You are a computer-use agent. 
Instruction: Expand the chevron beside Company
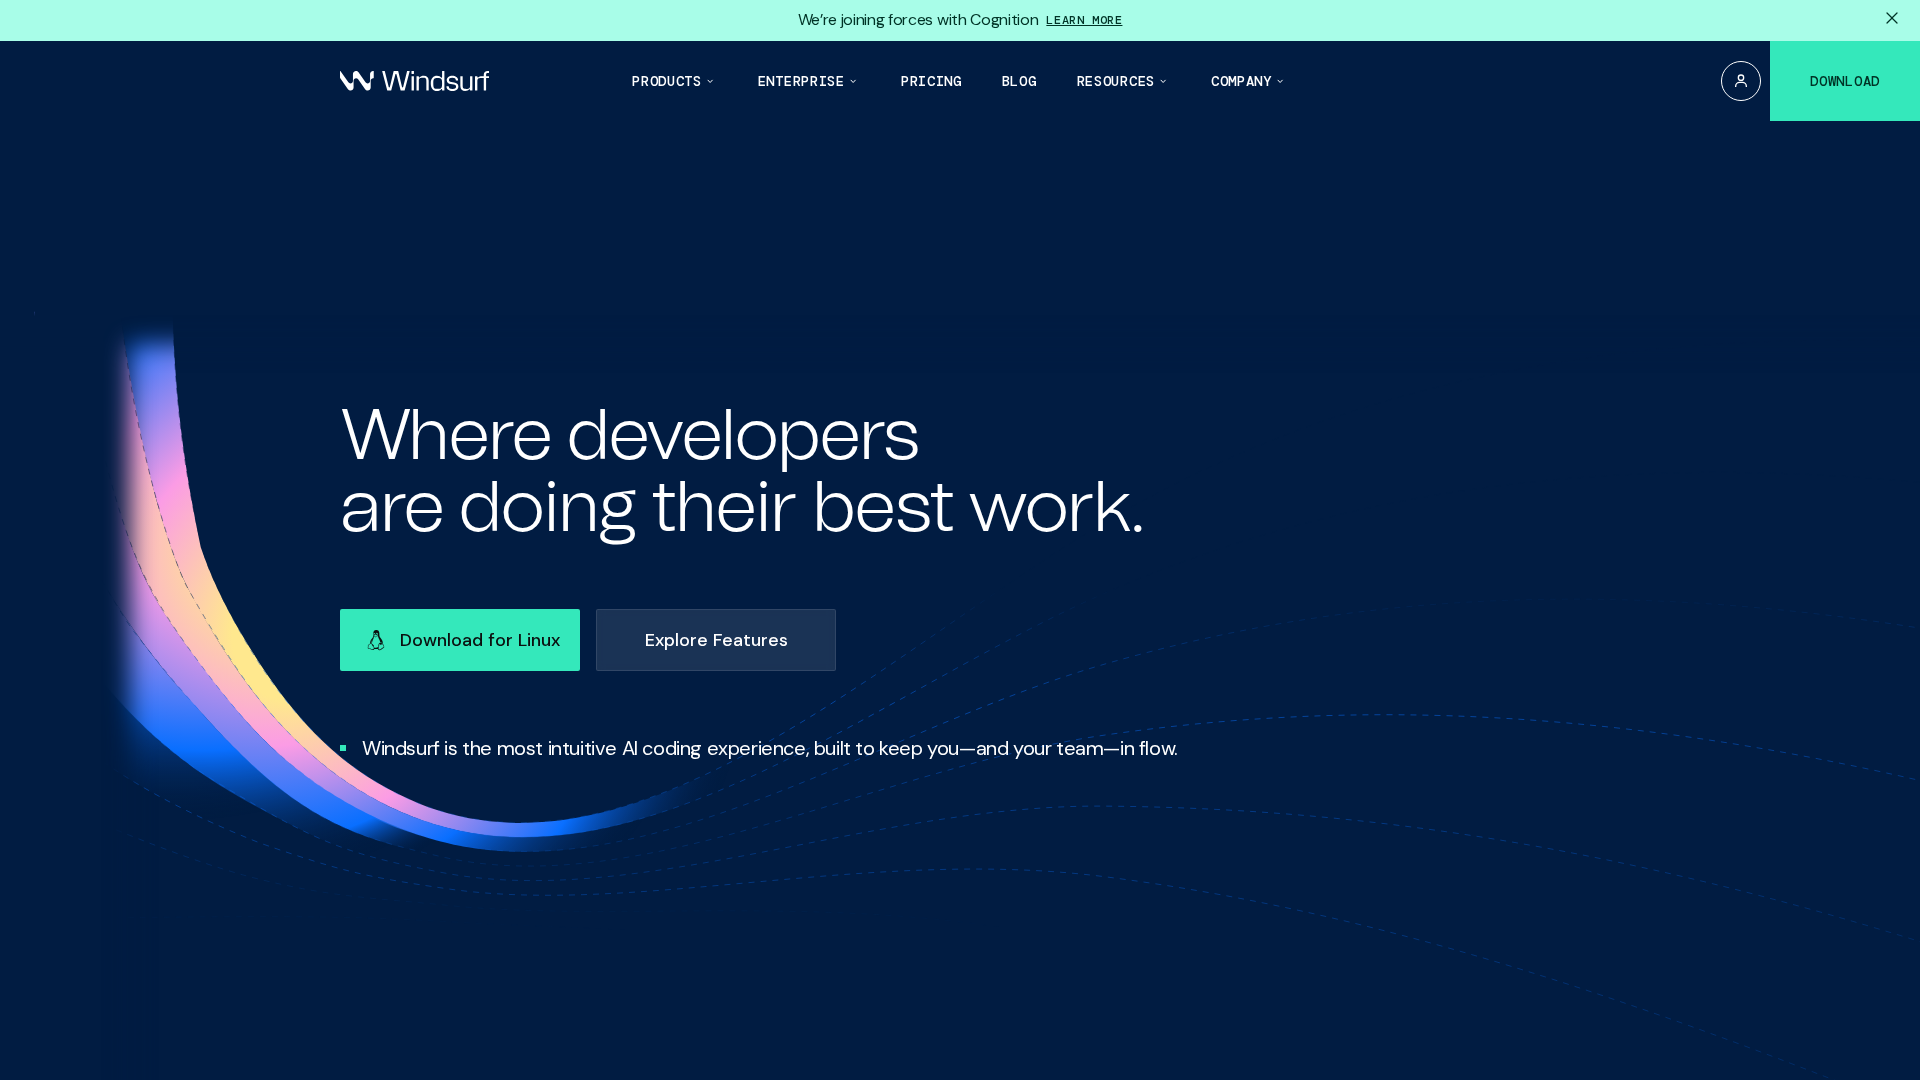(x=1280, y=81)
